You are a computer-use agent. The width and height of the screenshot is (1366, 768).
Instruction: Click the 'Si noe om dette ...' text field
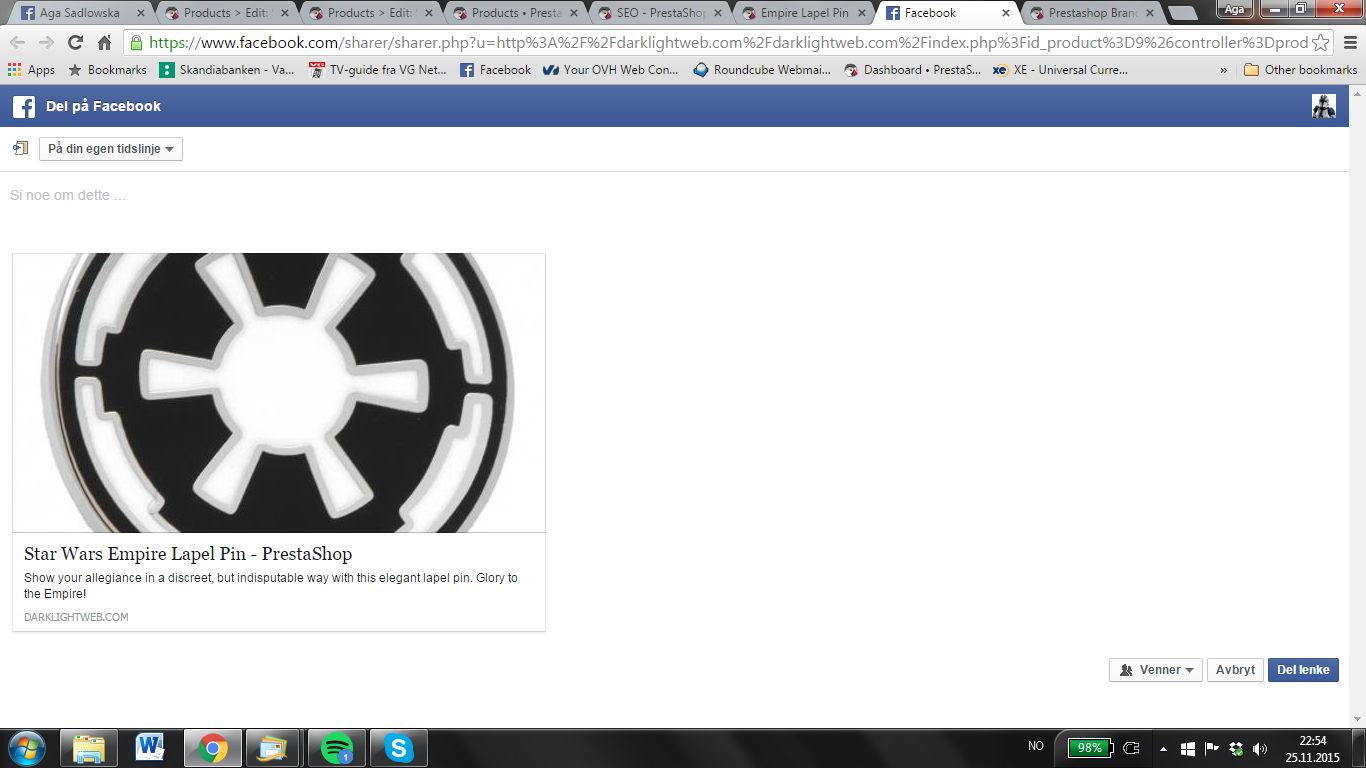click(674, 195)
